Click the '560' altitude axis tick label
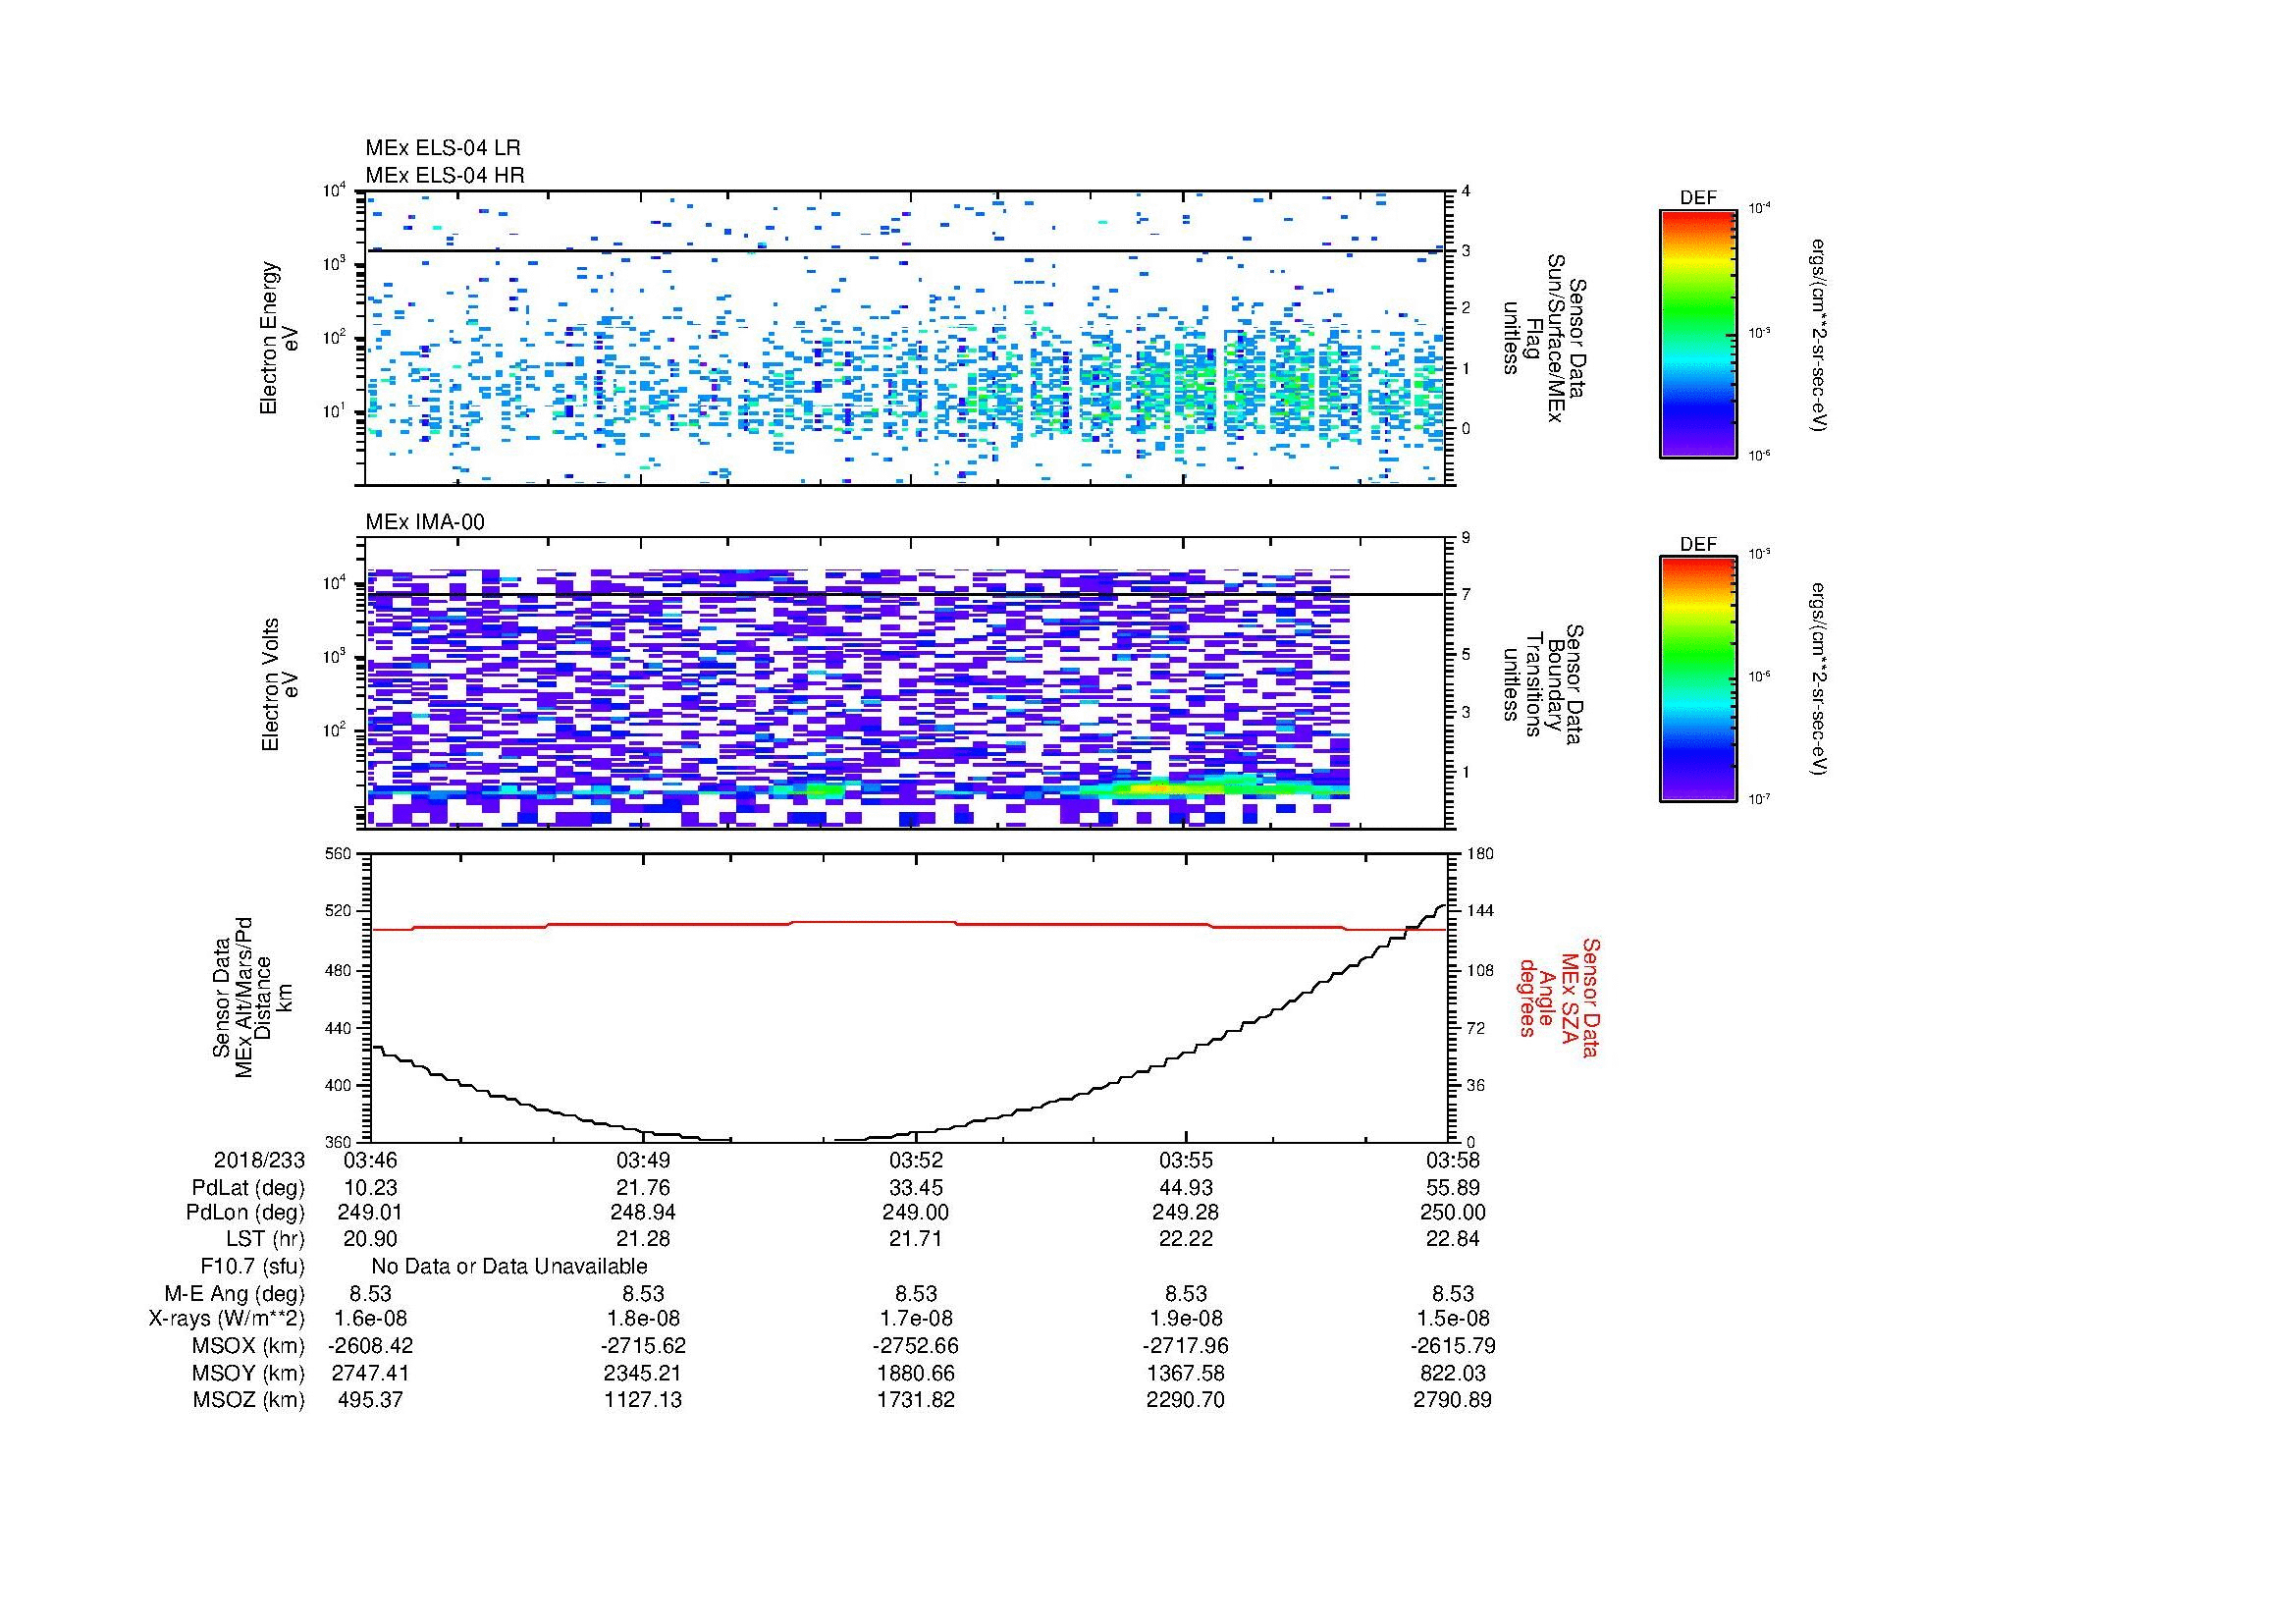The image size is (2296, 1623). click(340, 853)
